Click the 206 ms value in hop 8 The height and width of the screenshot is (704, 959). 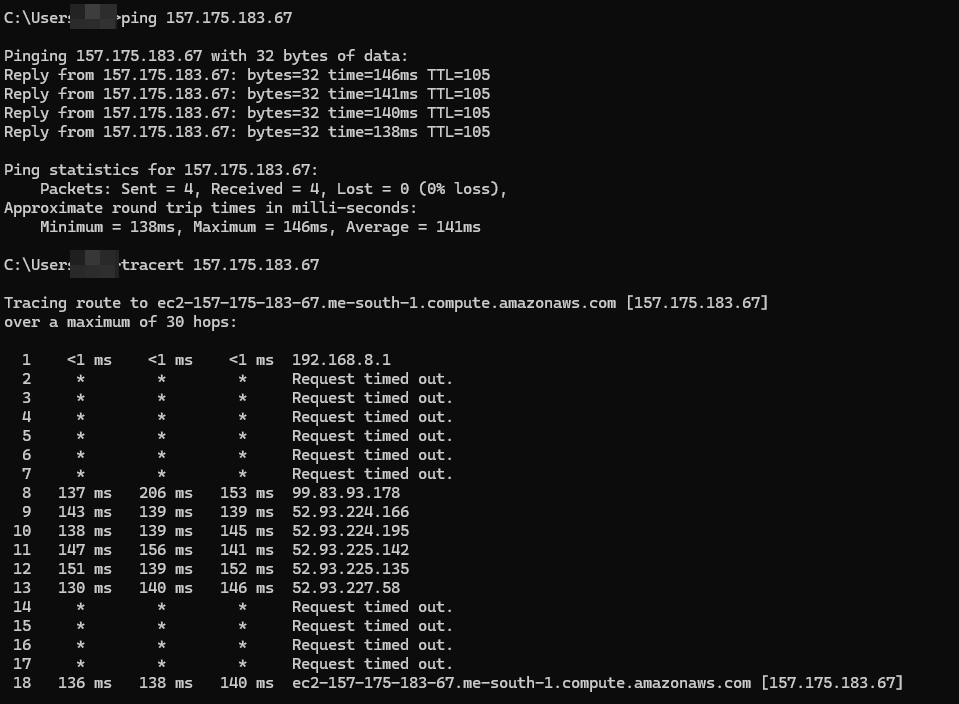point(166,493)
